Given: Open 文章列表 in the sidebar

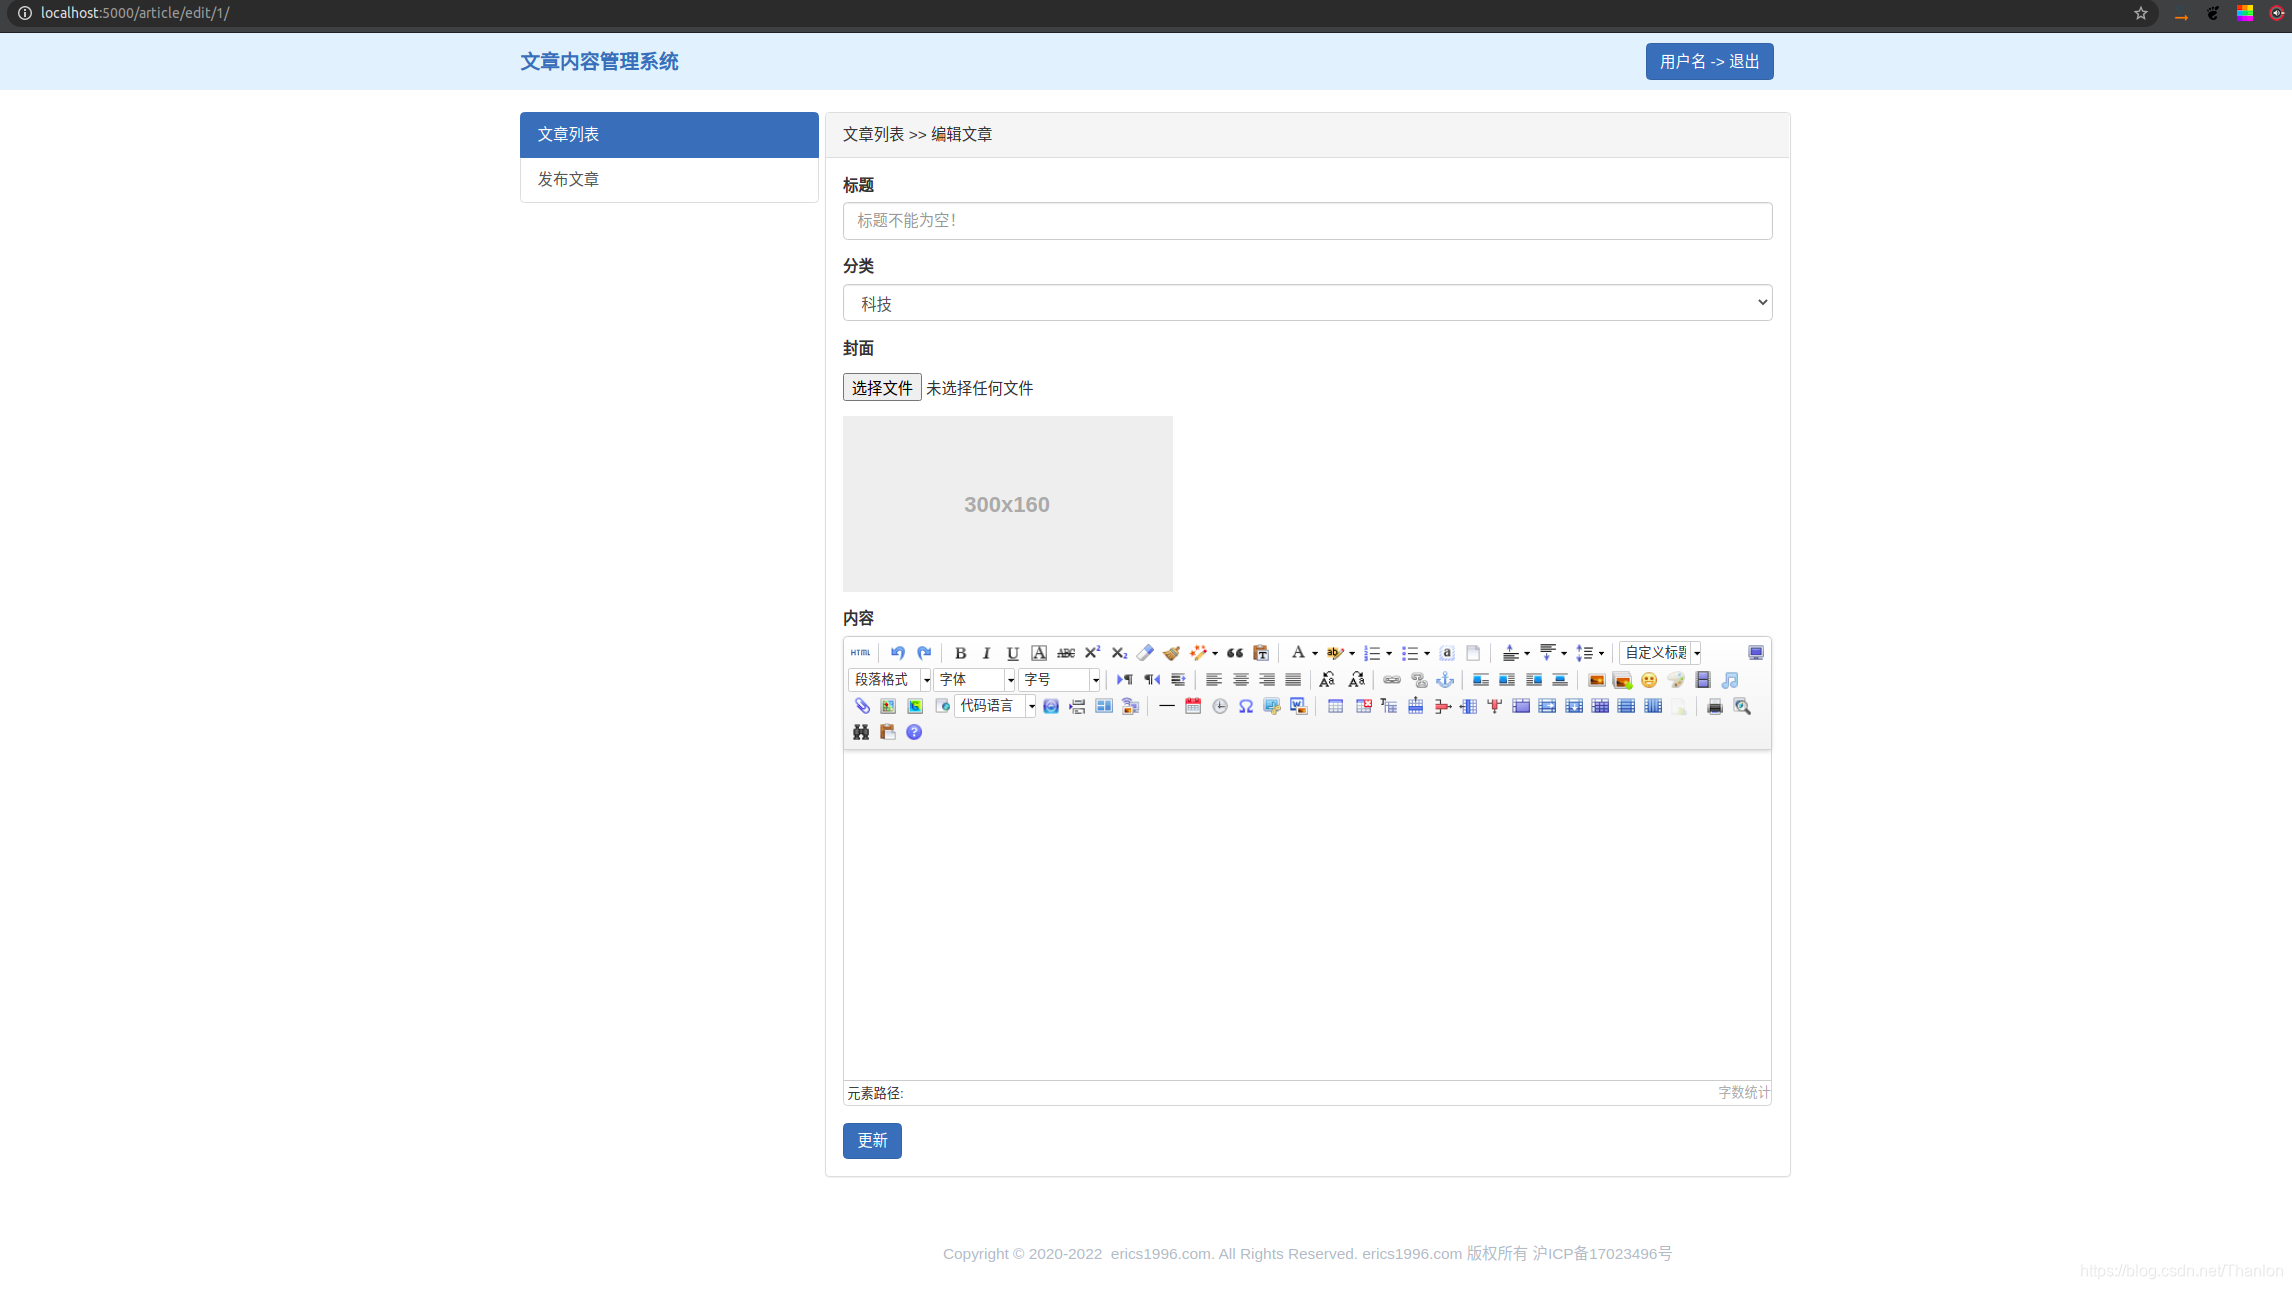Looking at the screenshot, I should point(669,135).
